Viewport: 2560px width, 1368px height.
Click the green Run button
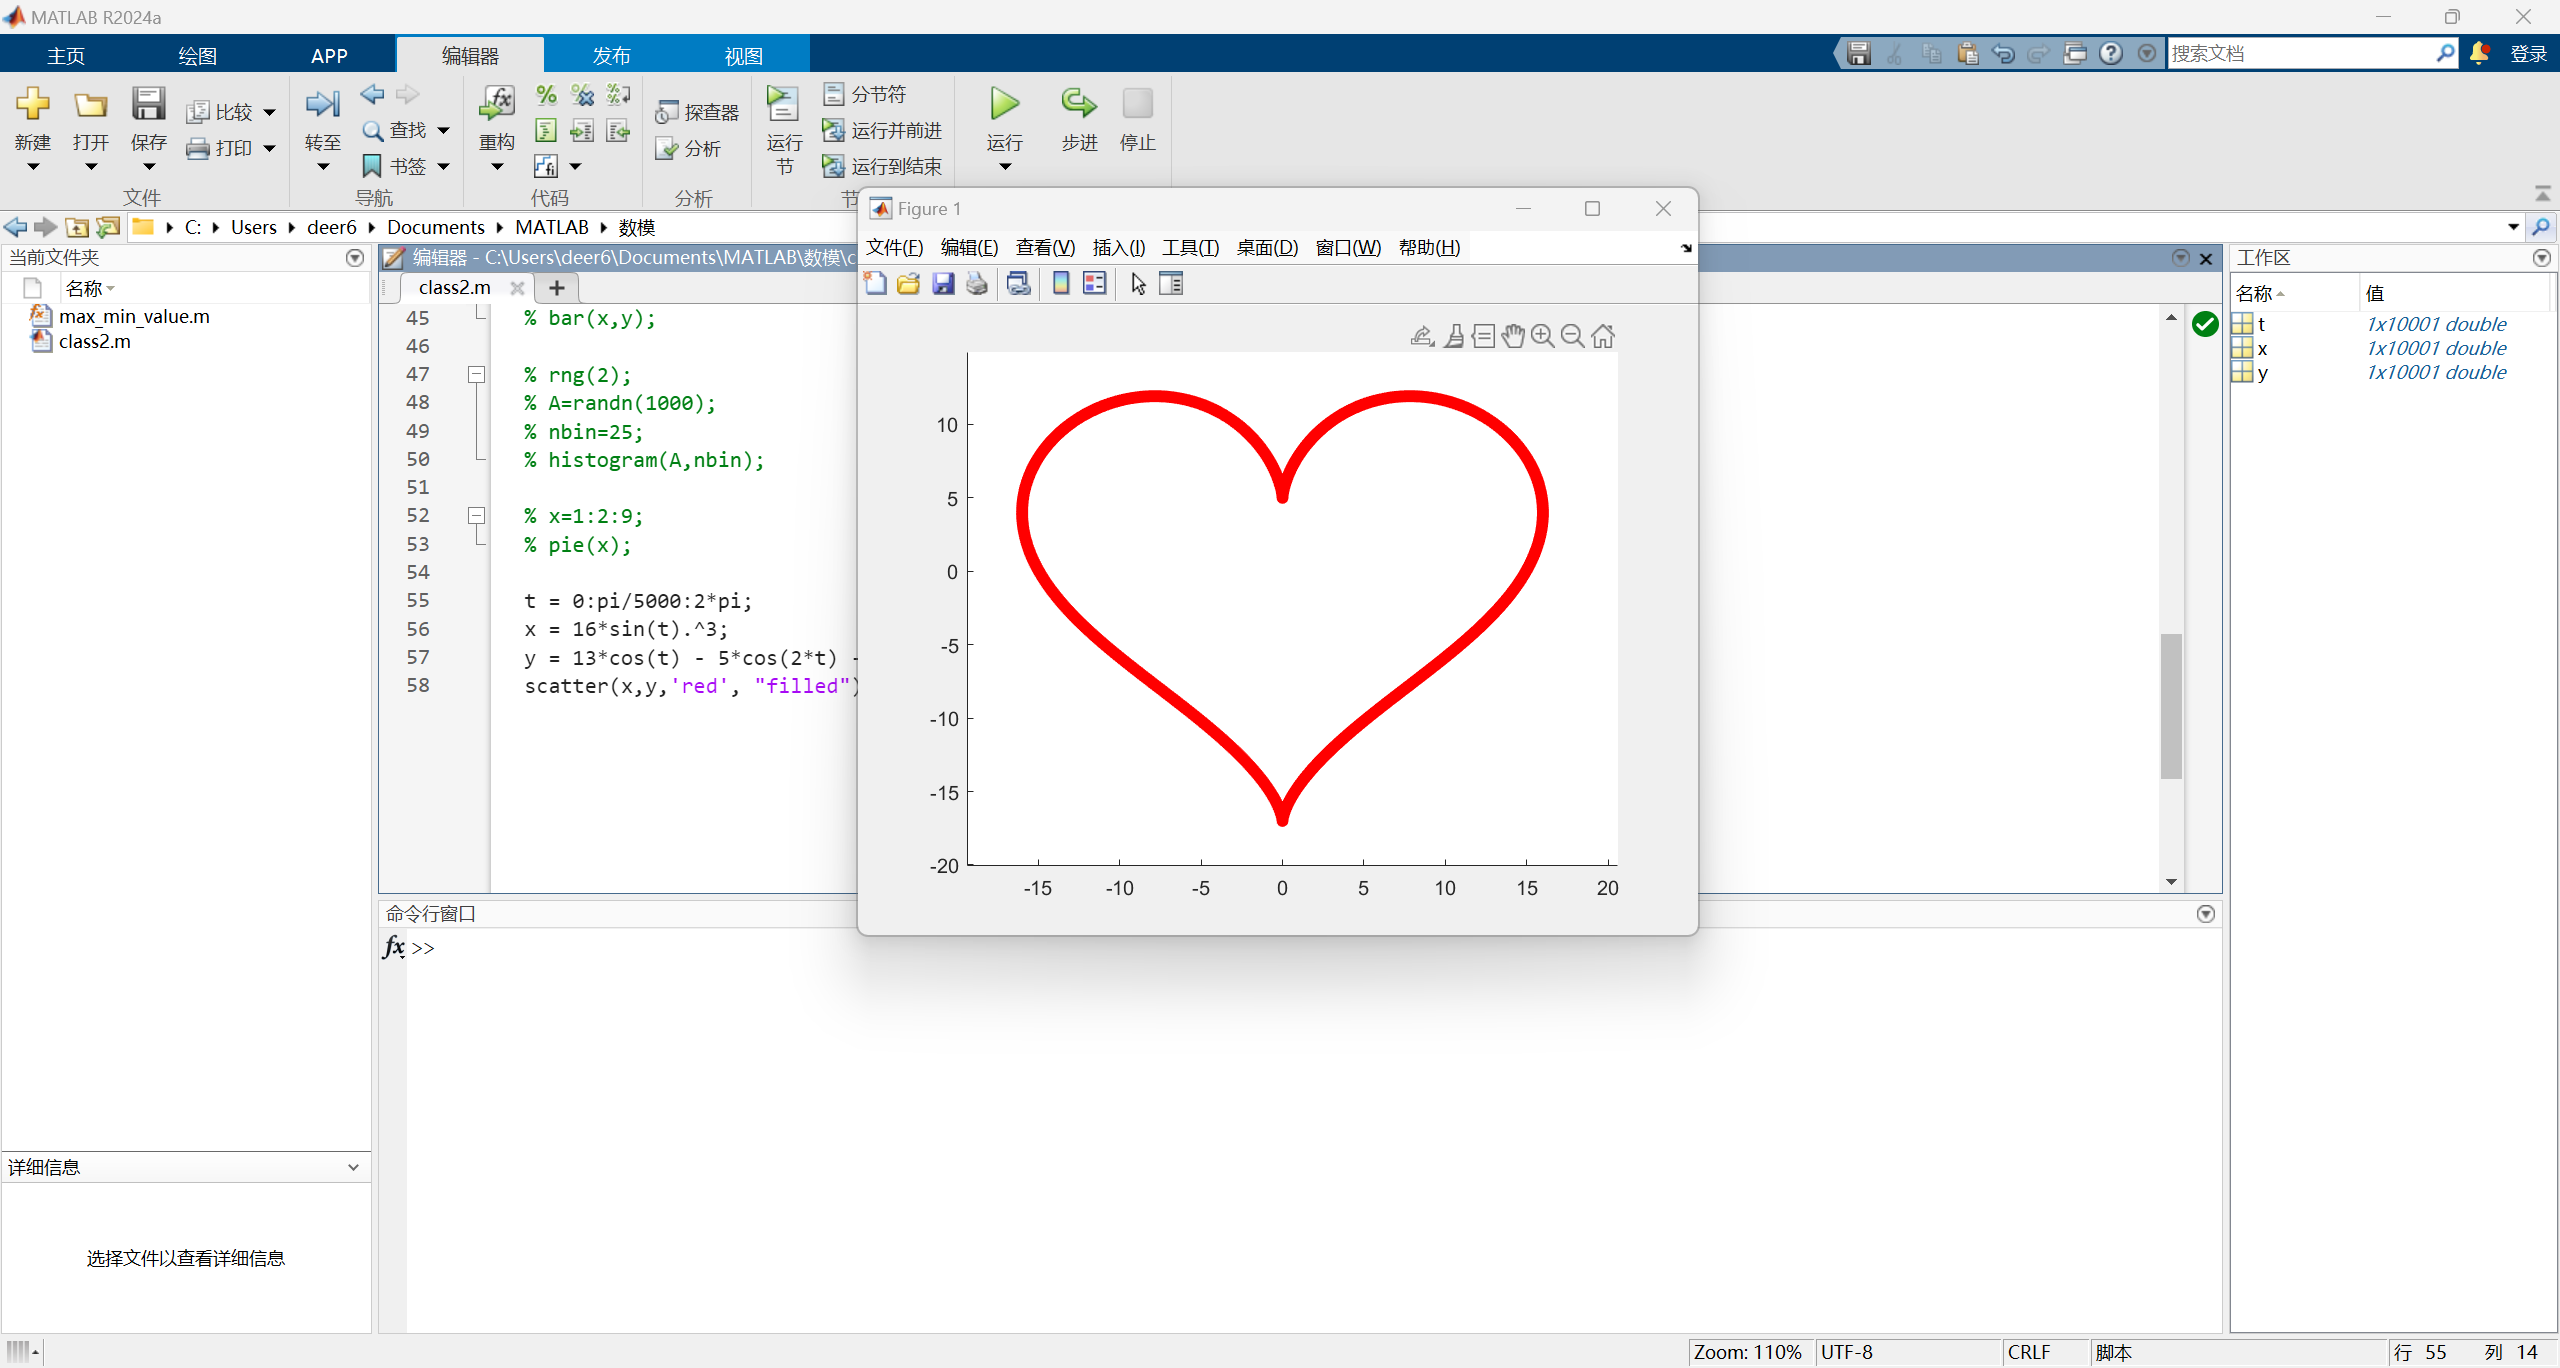point(1004,104)
